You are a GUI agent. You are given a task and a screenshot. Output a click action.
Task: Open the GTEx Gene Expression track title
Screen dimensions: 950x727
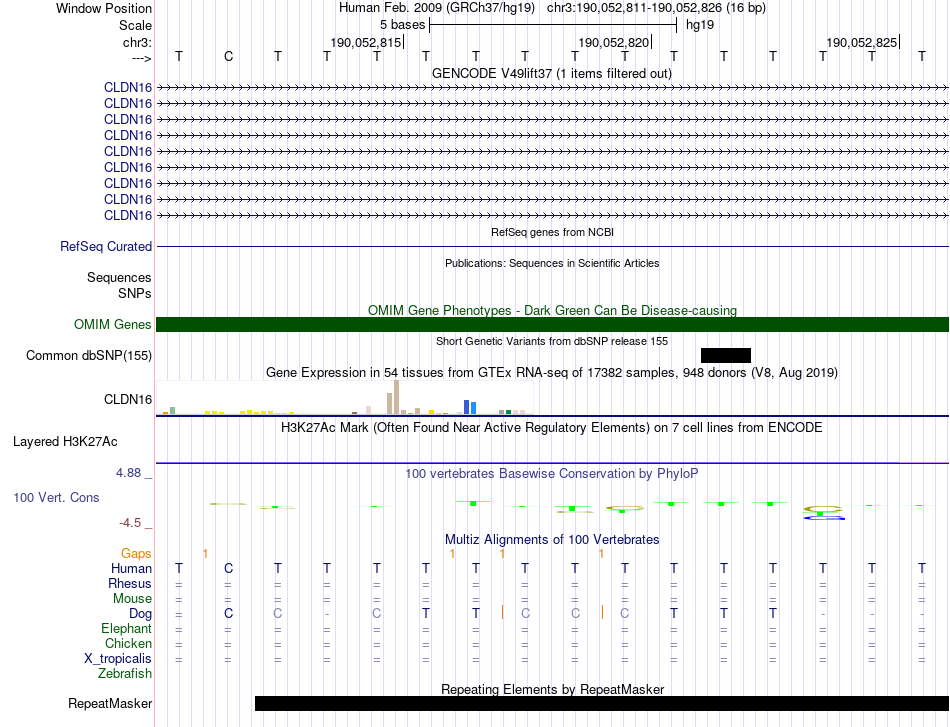coord(552,373)
